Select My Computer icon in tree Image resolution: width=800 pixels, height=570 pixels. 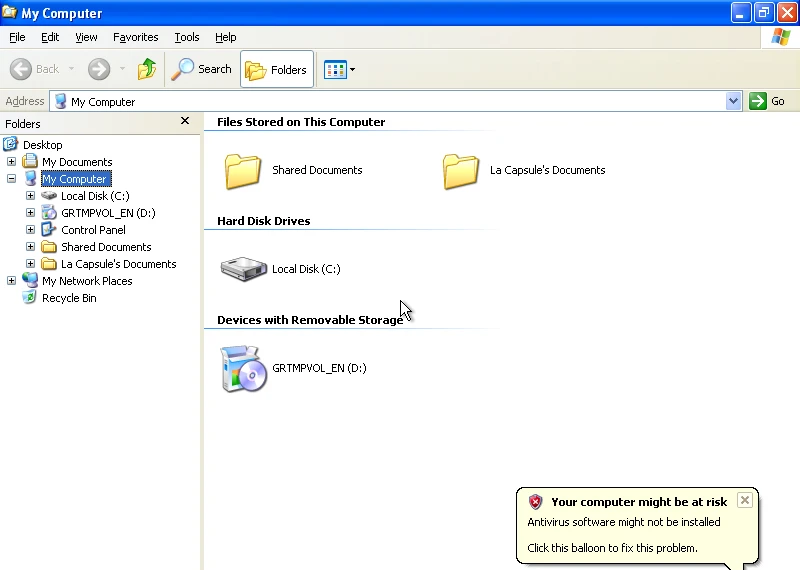point(31,179)
